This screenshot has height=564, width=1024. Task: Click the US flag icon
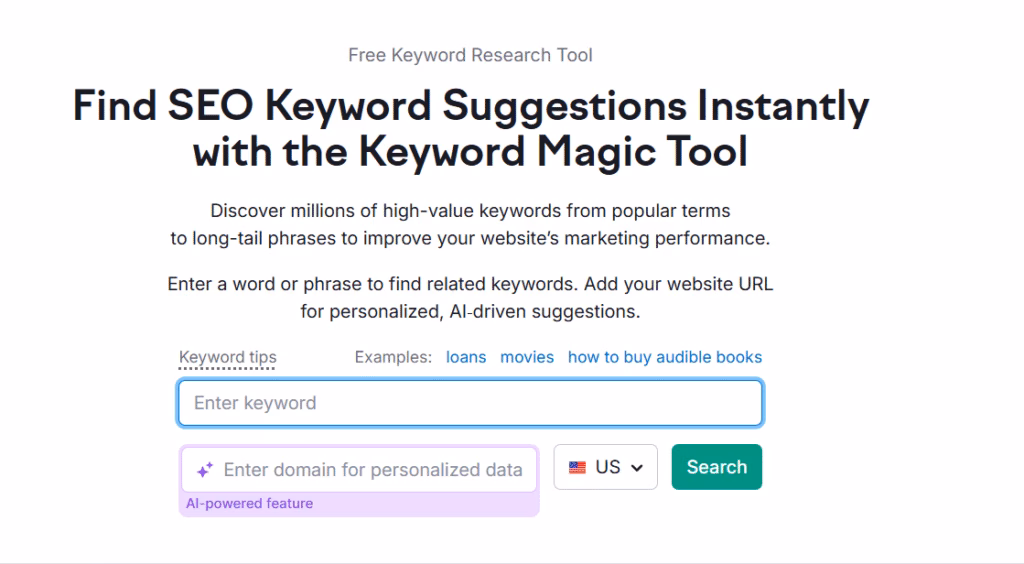click(577, 467)
